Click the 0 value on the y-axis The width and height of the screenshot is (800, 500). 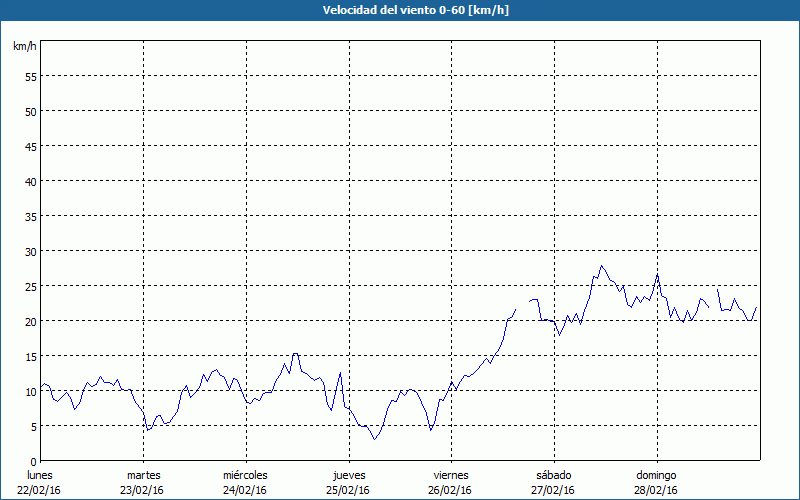(x=33, y=461)
